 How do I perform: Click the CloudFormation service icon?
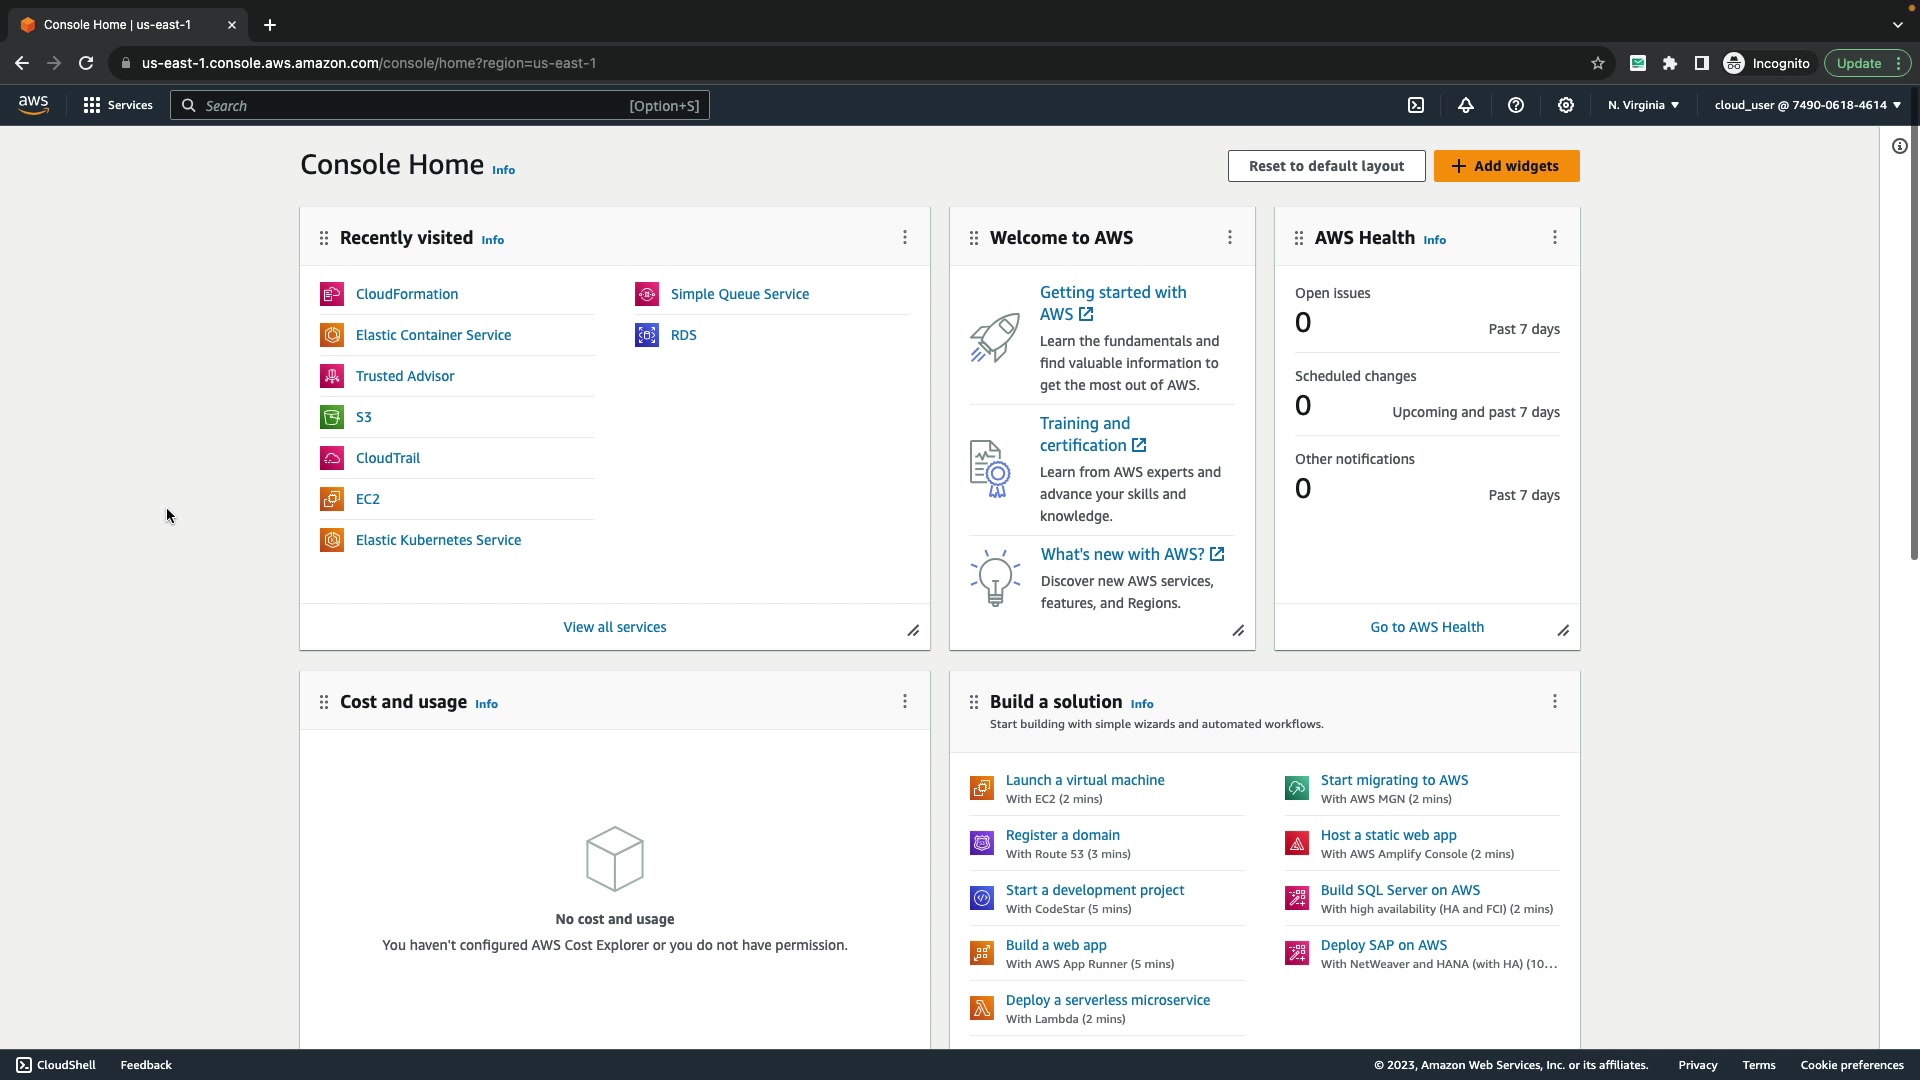(x=332, y=294)
